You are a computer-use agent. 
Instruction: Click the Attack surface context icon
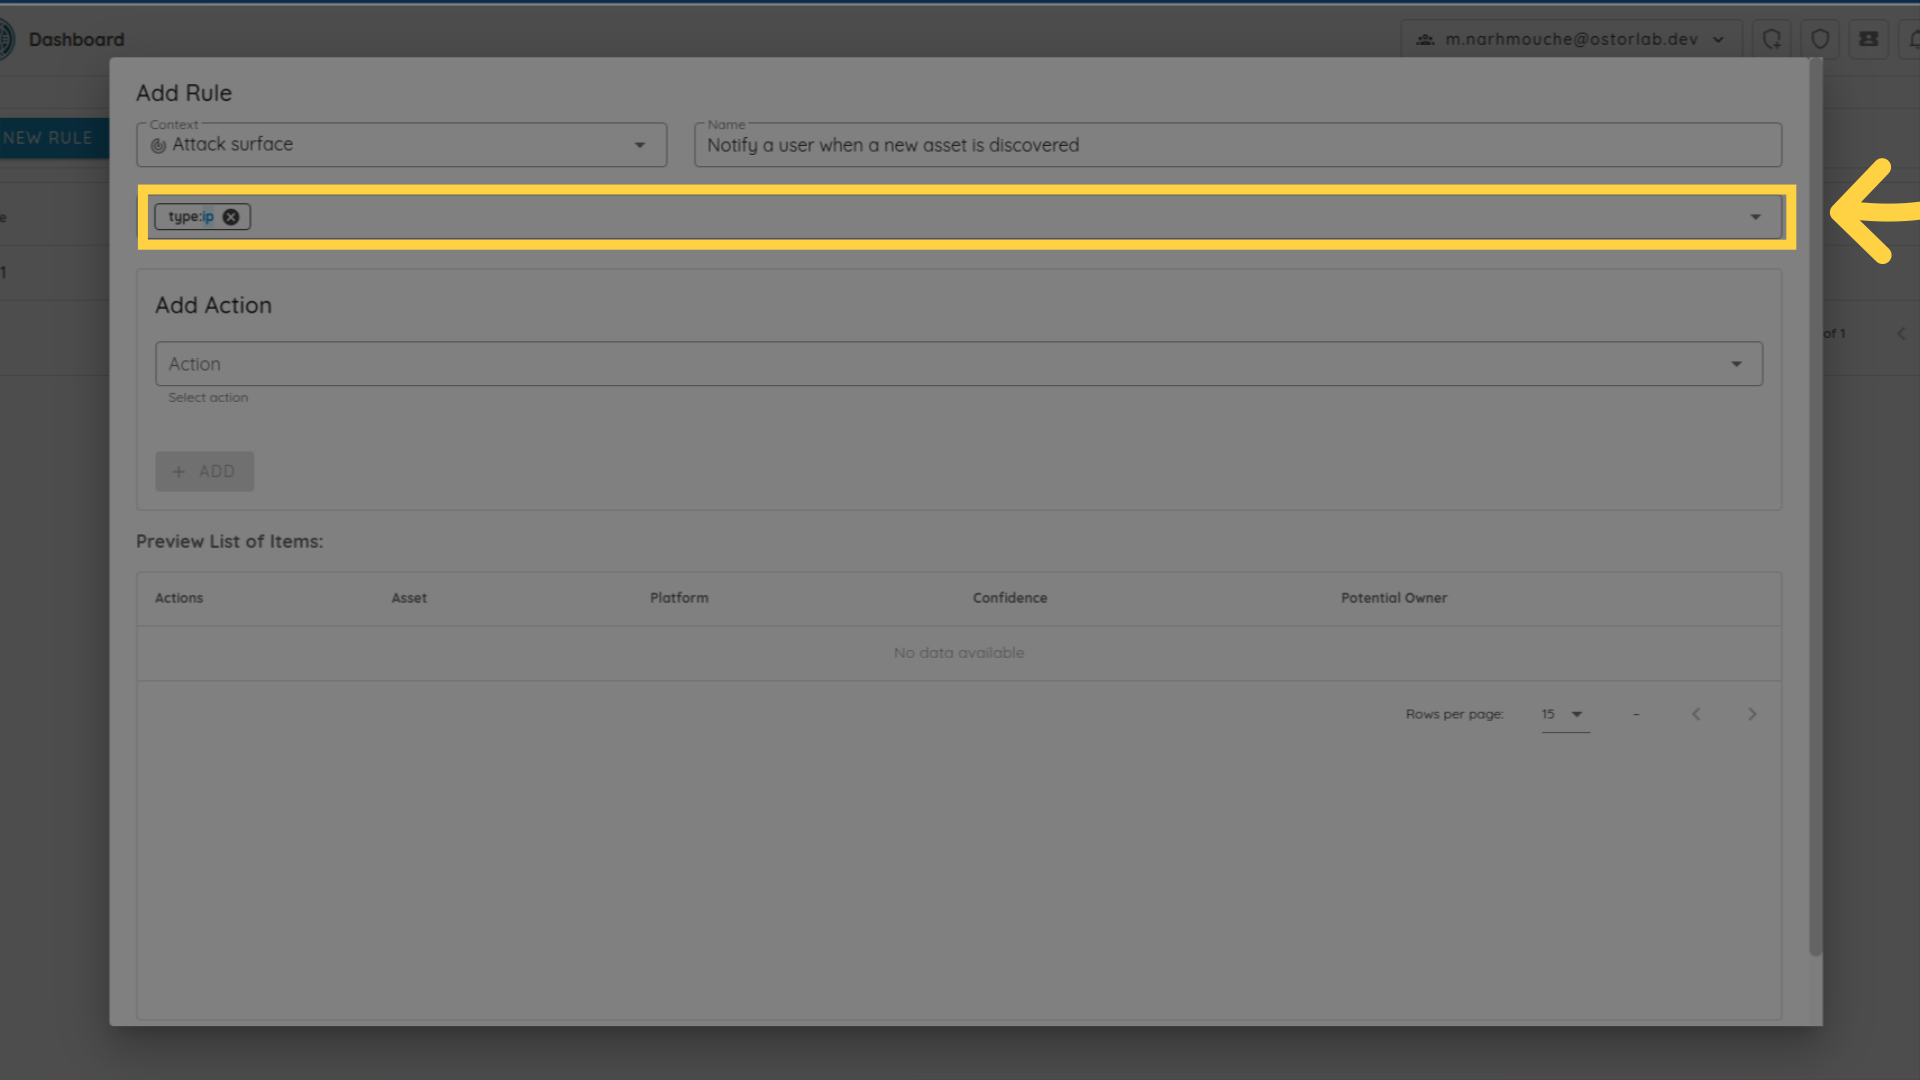point(158,145)
